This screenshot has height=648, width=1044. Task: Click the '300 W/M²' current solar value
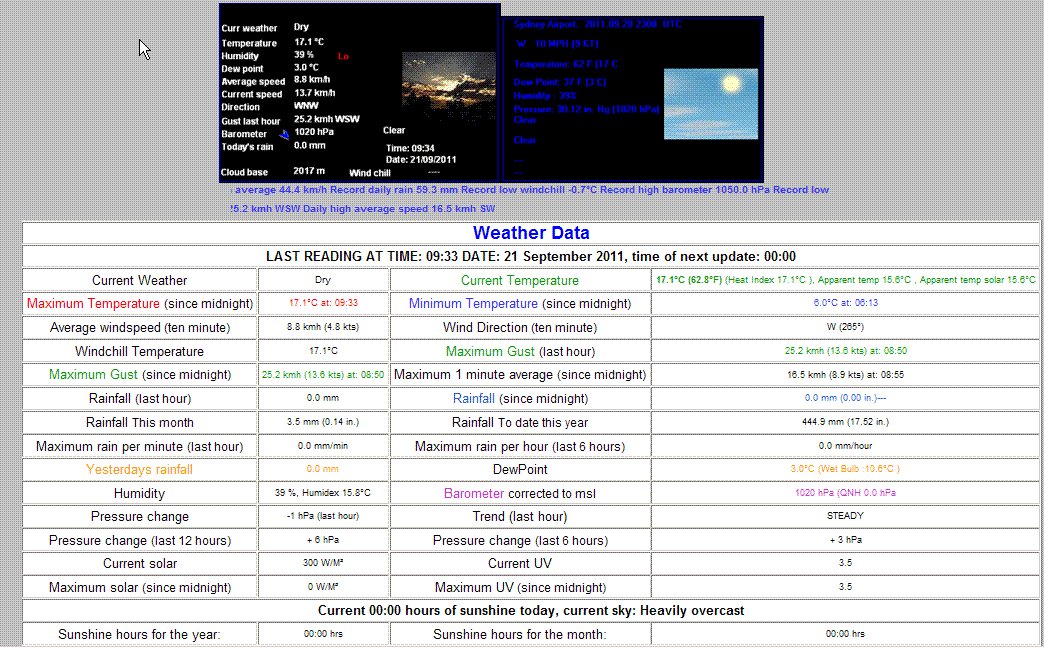323,563
